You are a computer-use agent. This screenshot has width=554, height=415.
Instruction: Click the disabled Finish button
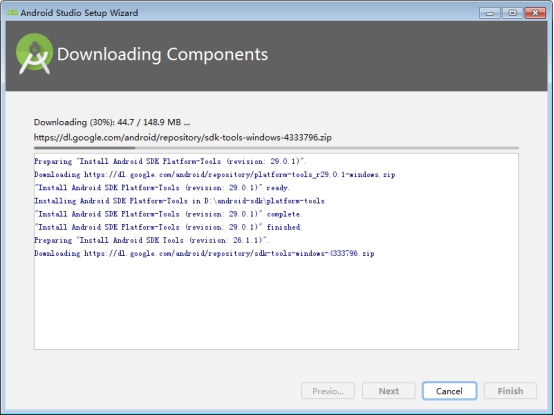click(510, 391)
